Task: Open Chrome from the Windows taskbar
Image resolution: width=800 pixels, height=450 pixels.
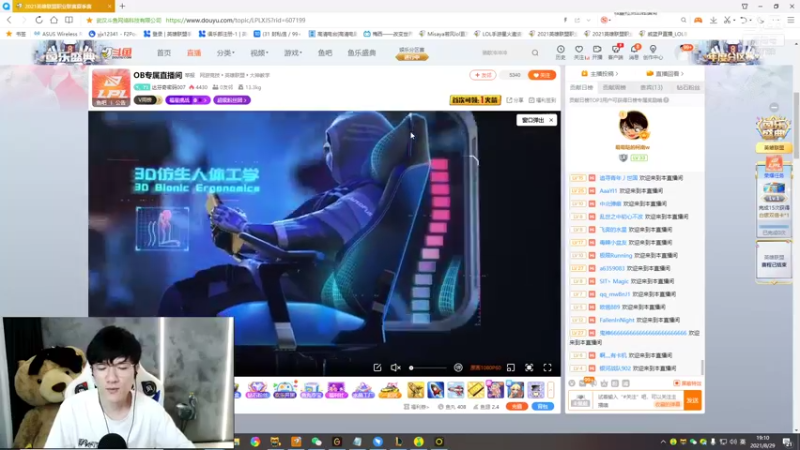Action: [x=255, y=442]
